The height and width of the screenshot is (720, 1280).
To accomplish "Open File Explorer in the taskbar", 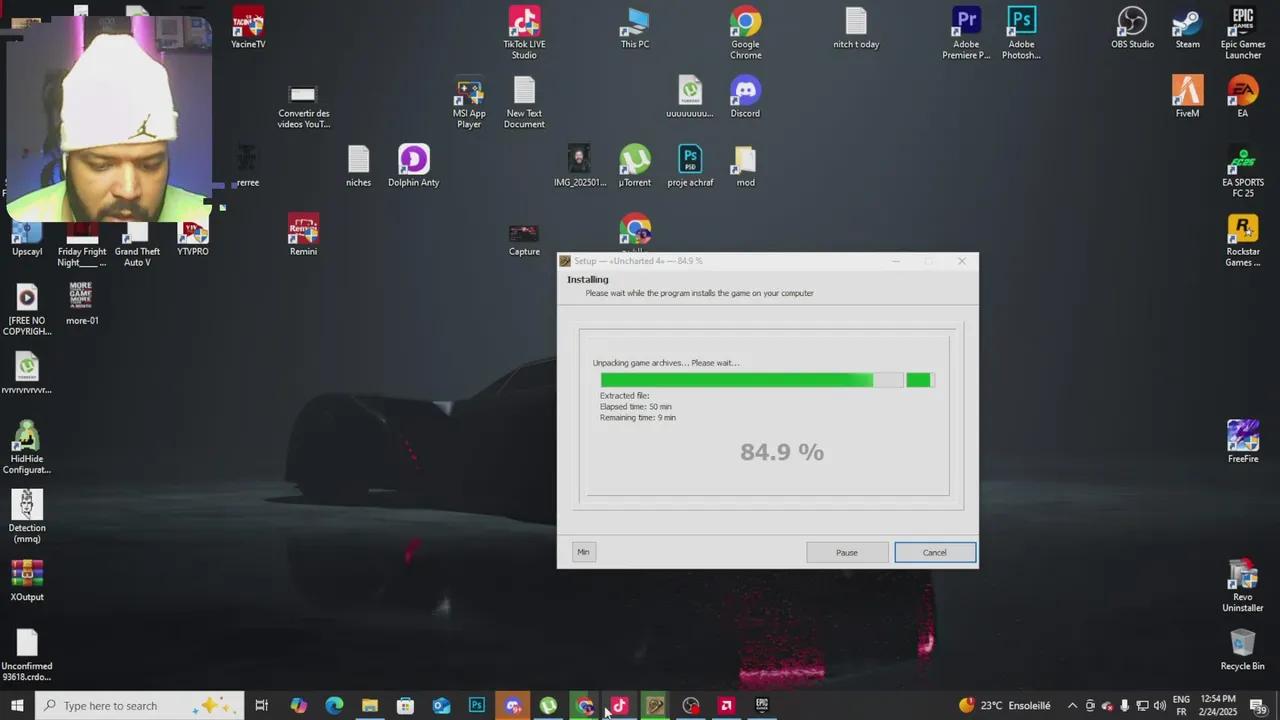I will (x=370, y=706).
